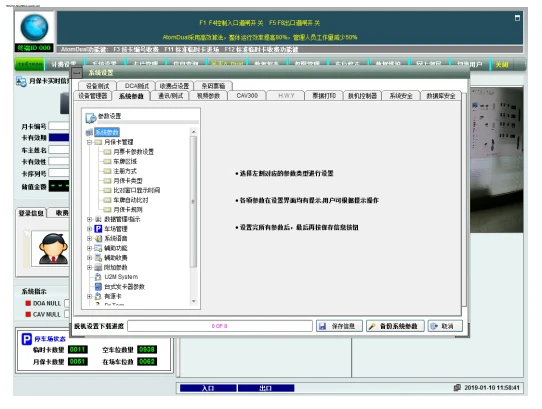Click the camera preview image
The width and height of the screenshot is (542, 409).
(497, 160)
